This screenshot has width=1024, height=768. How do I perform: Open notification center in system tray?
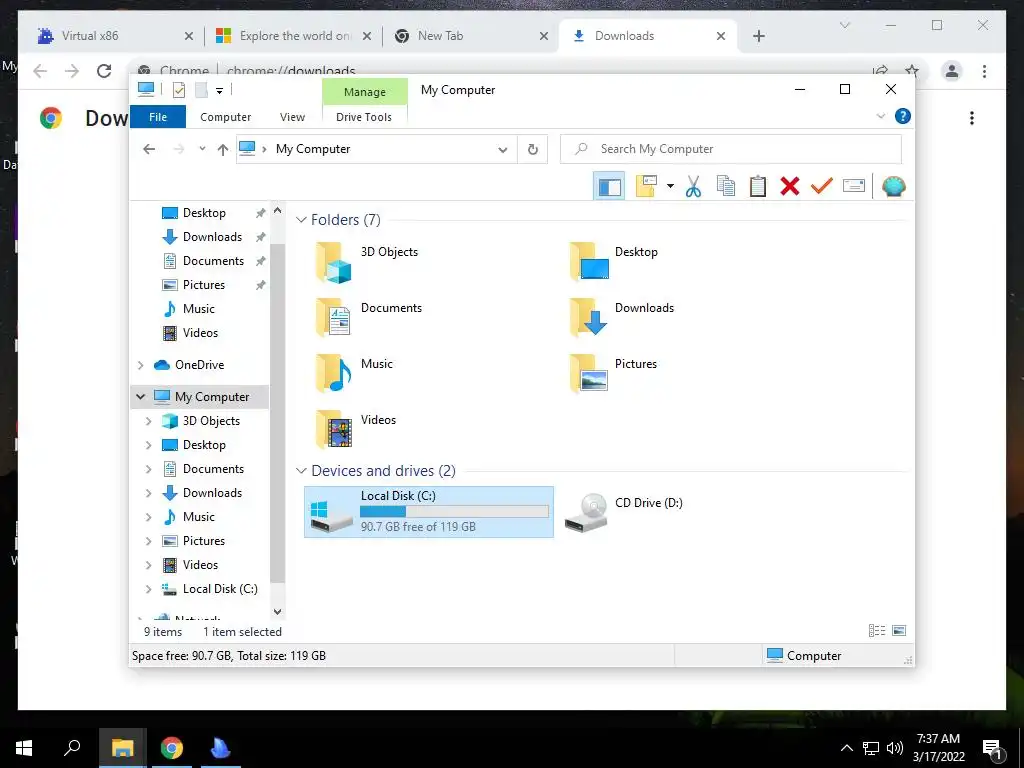click(993, 748)
